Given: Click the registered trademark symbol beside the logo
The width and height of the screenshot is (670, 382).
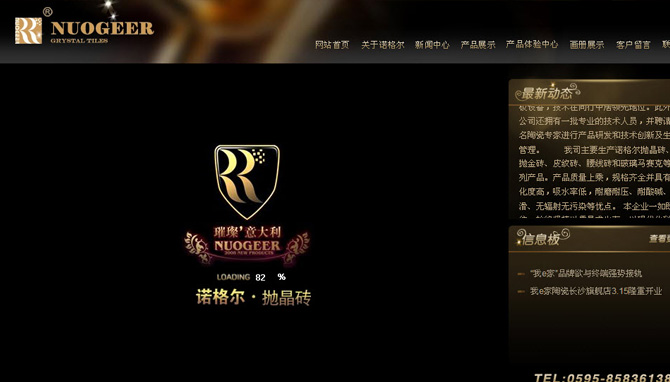Looking at the screenshot, I should 47,12.
